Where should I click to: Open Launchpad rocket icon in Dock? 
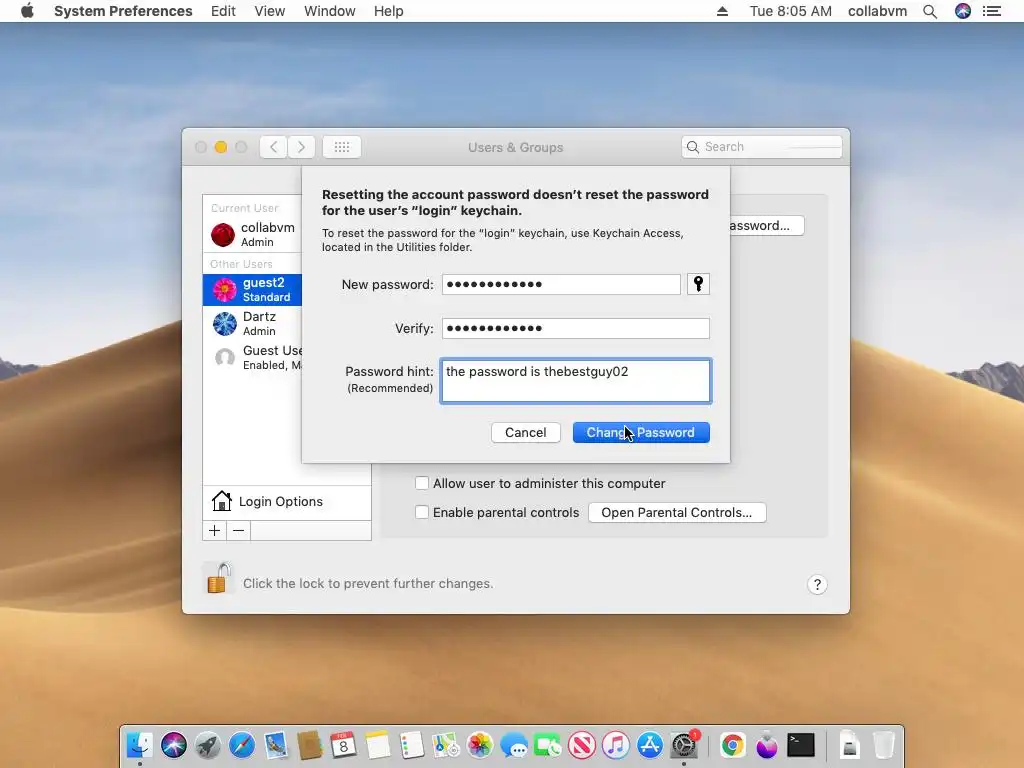208,745
